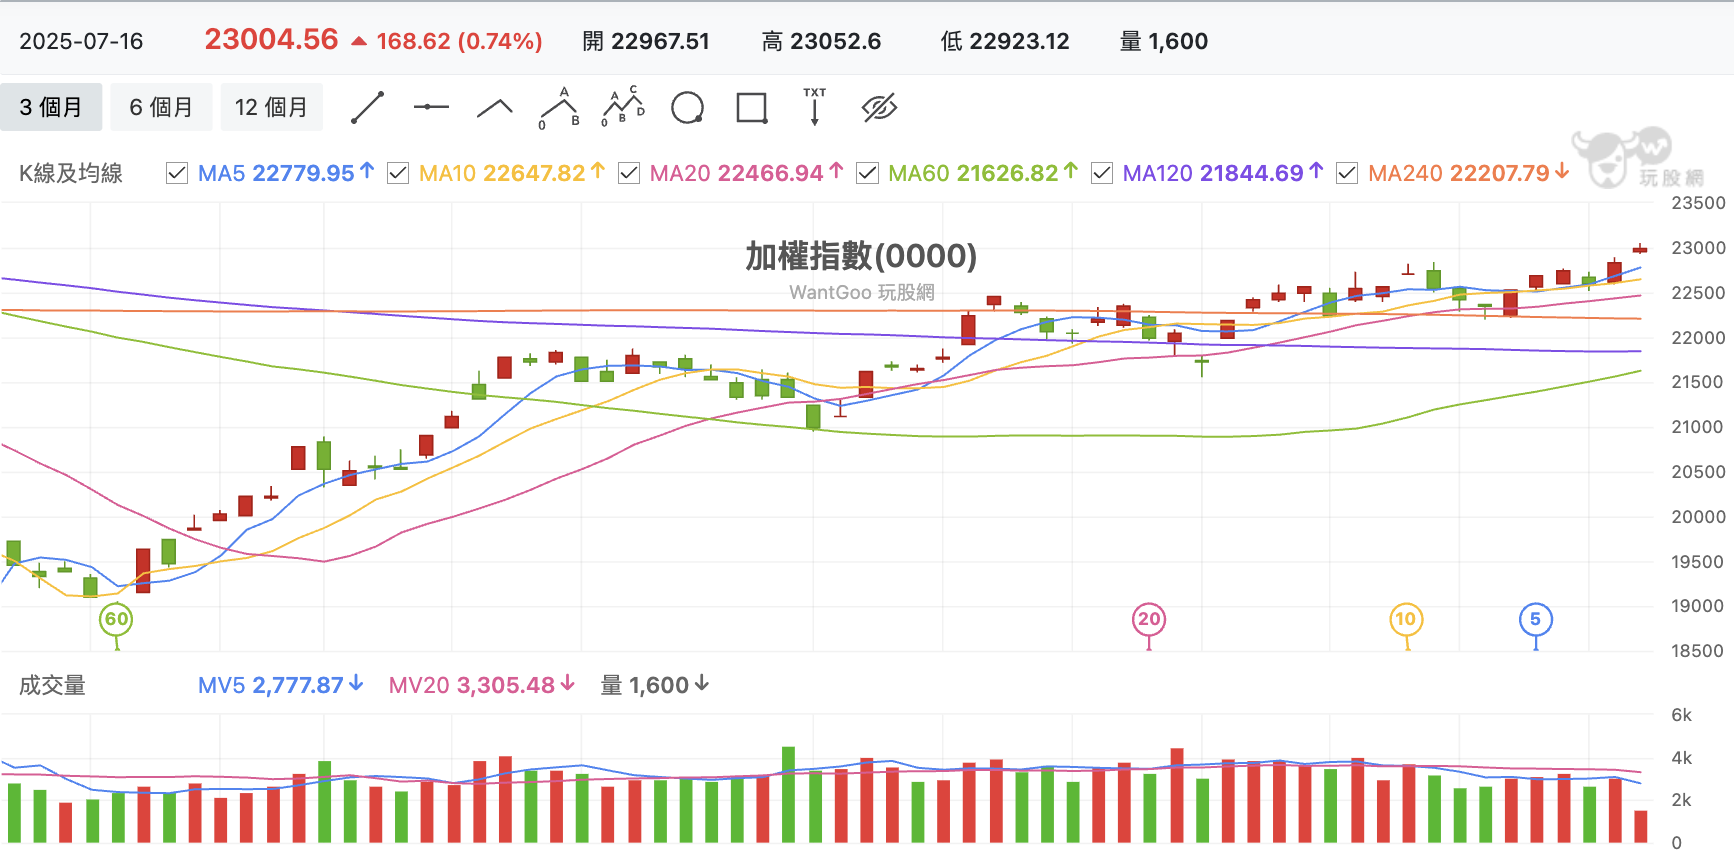
Task: Click the MA240 22207.79 label
Action: (1469, 173)
